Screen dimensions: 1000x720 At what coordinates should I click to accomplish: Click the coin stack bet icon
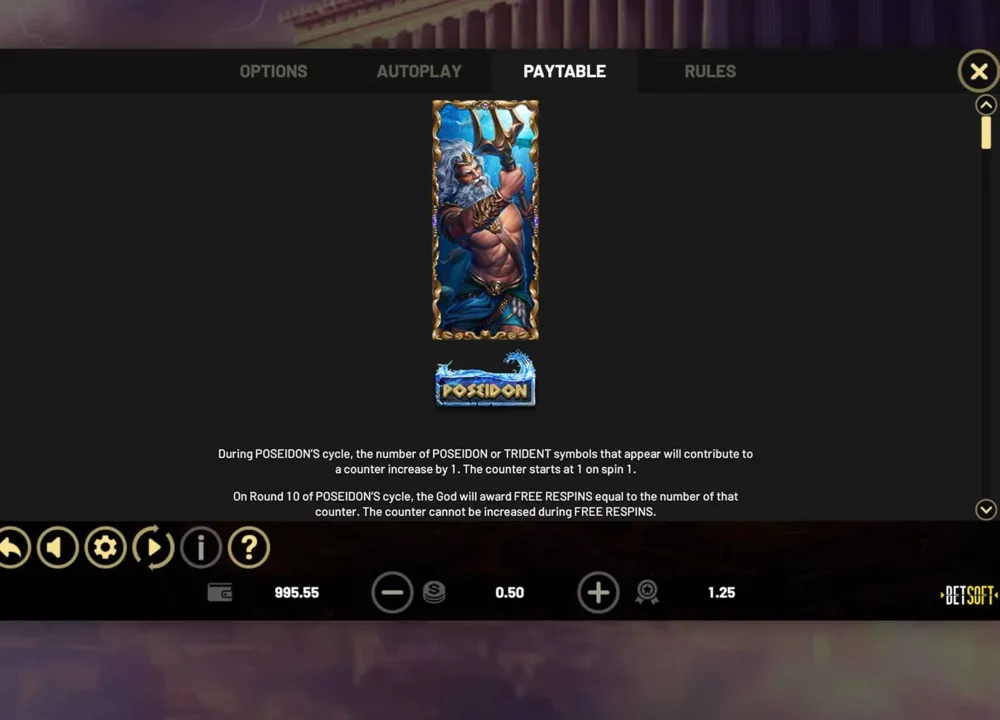coord(434,592)
